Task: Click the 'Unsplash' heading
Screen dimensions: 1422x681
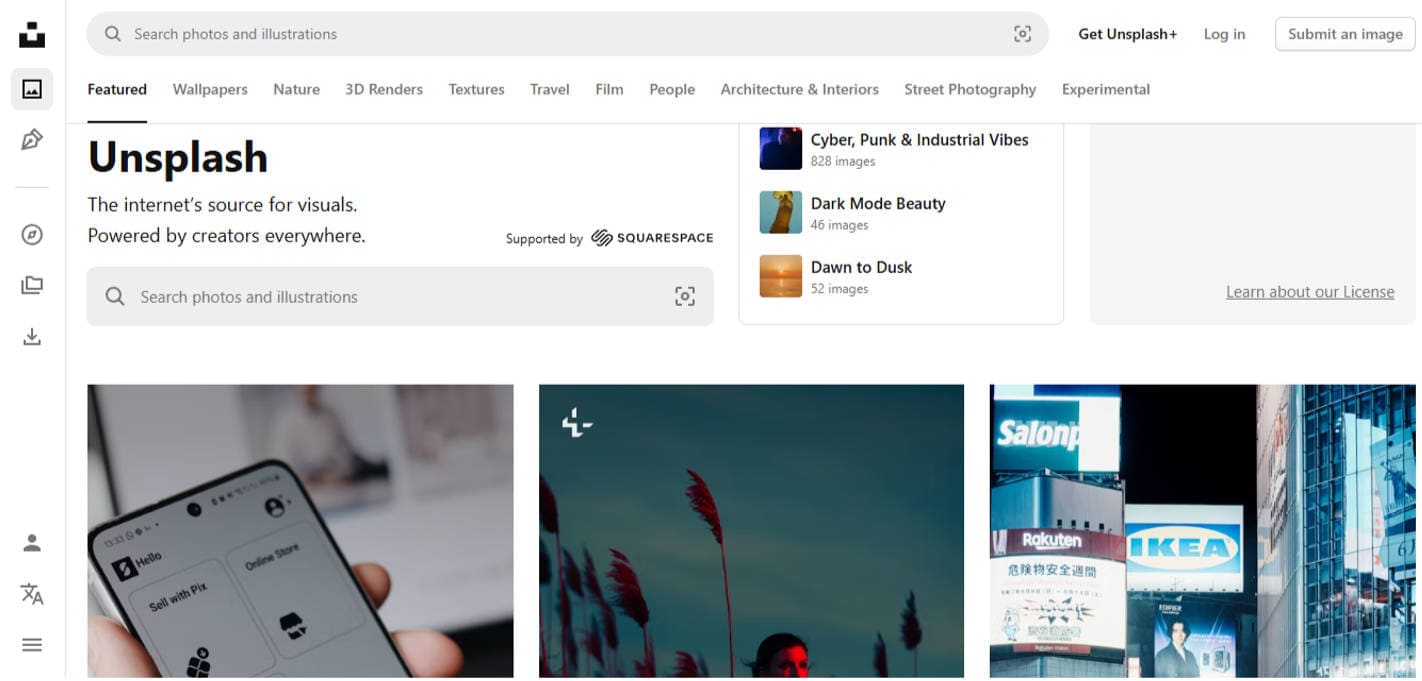Action: [x=178, y=157]
